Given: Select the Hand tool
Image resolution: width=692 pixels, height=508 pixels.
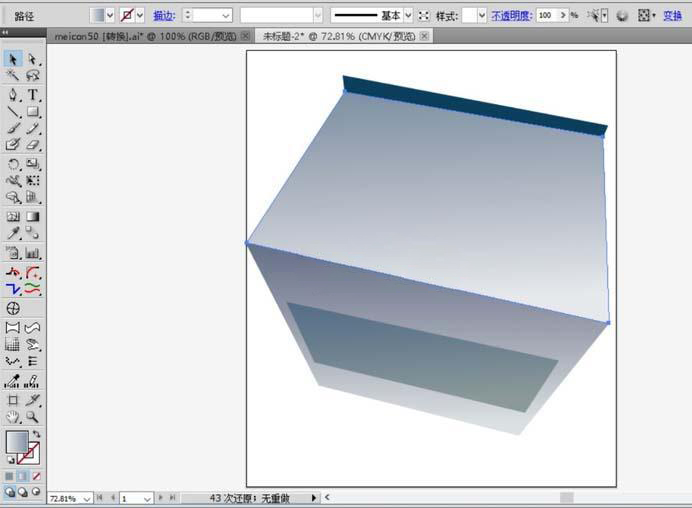Looking at the screenshot, I should click(x=13, y=416).
